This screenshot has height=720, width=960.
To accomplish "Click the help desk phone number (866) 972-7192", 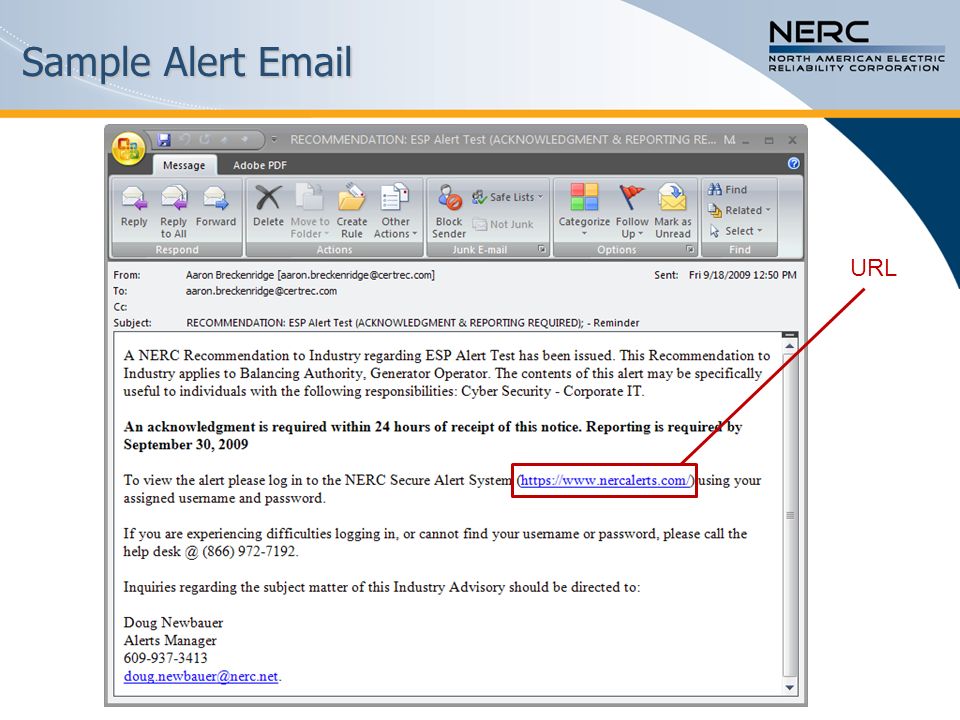I will (x=249, y=552).
